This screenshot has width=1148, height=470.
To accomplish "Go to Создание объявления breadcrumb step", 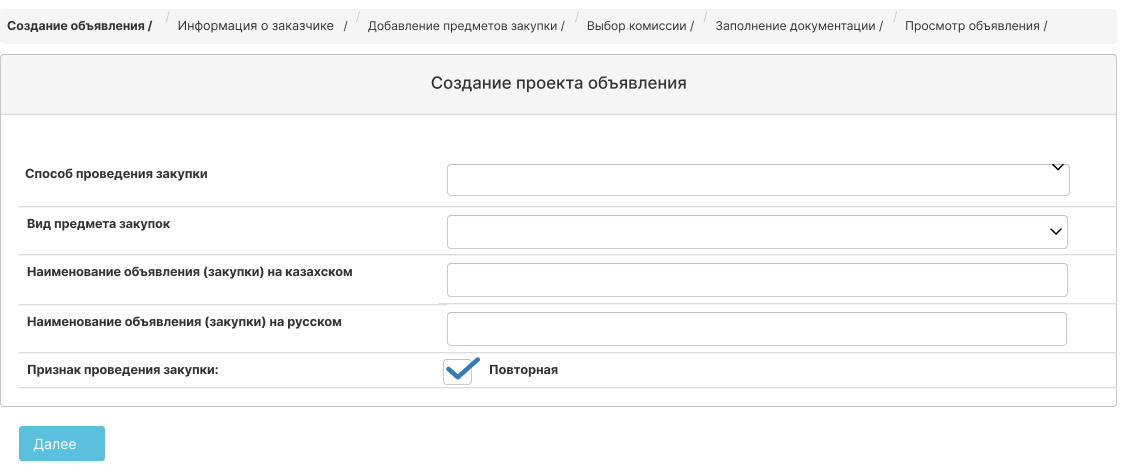I will tap(80, 26).
